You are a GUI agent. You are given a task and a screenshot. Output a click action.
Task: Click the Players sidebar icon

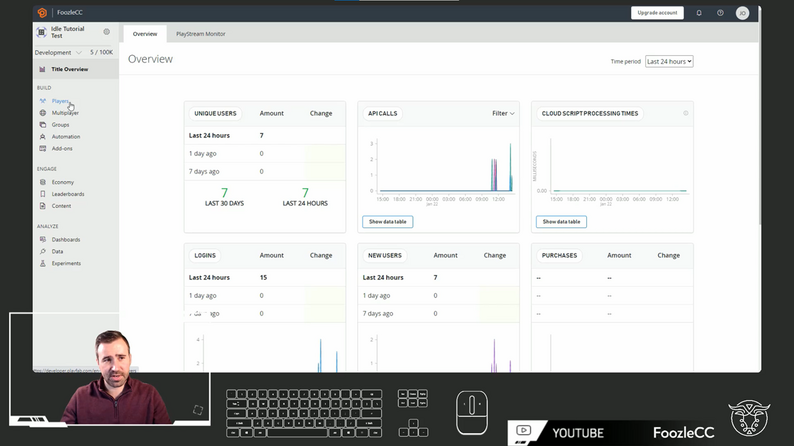(x=43, y=101)
